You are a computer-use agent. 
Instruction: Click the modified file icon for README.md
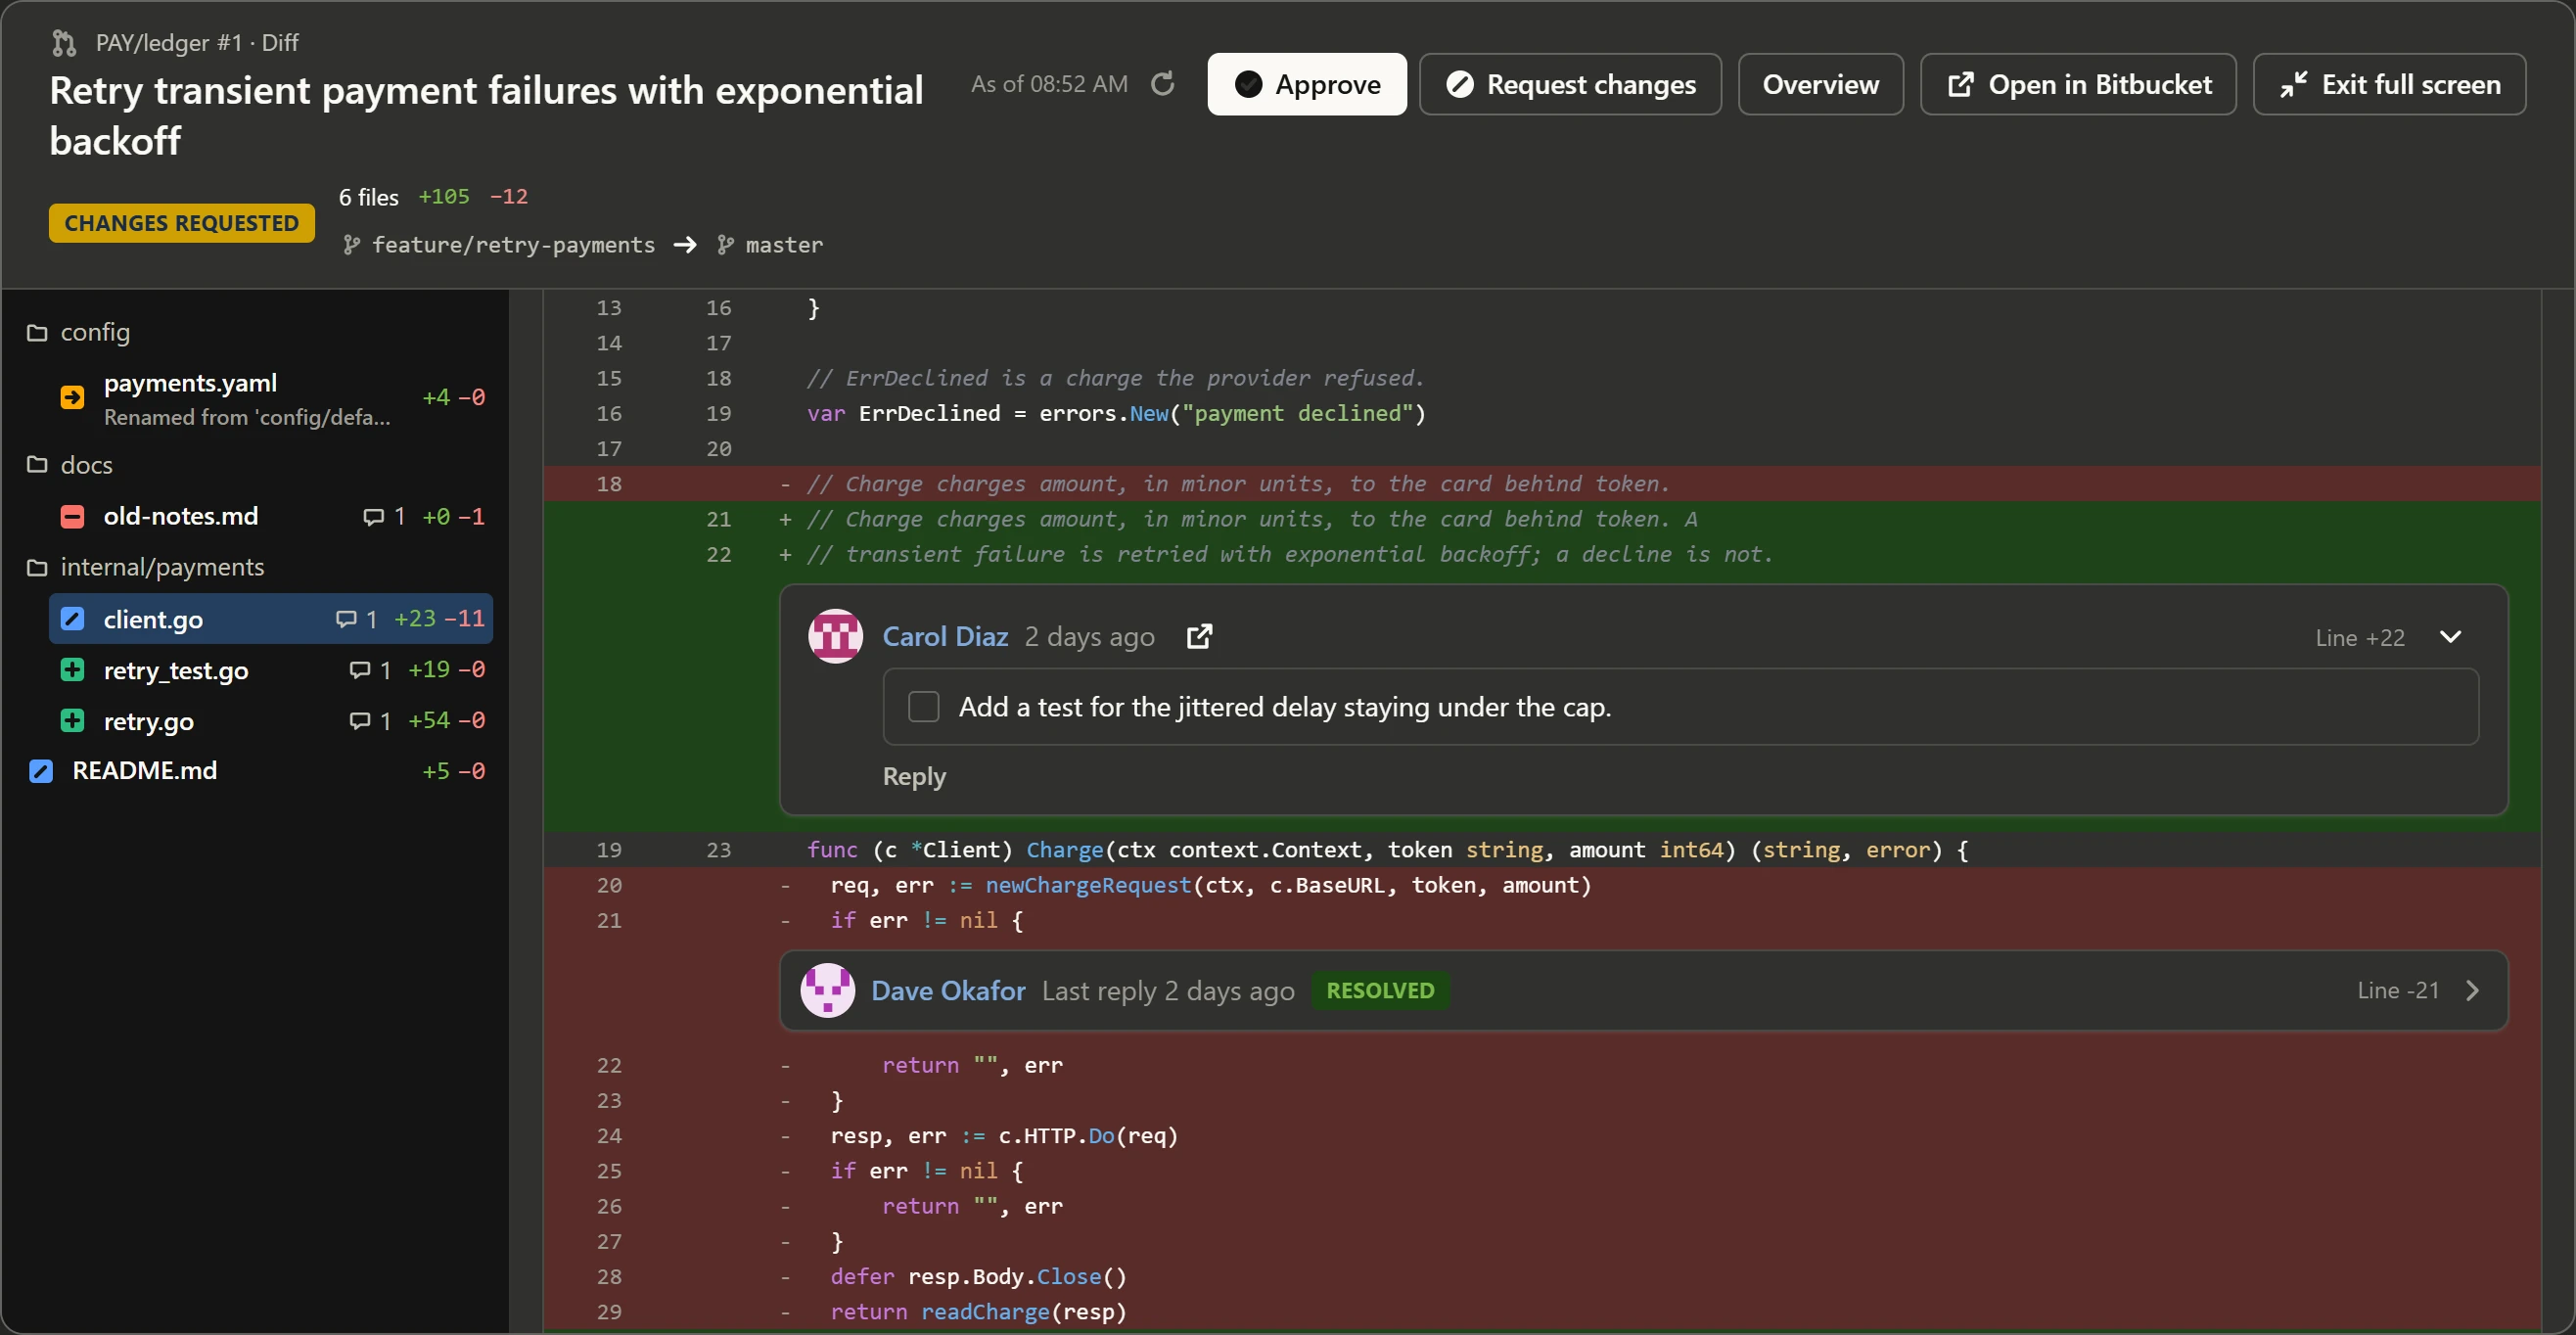click(41, 771)
